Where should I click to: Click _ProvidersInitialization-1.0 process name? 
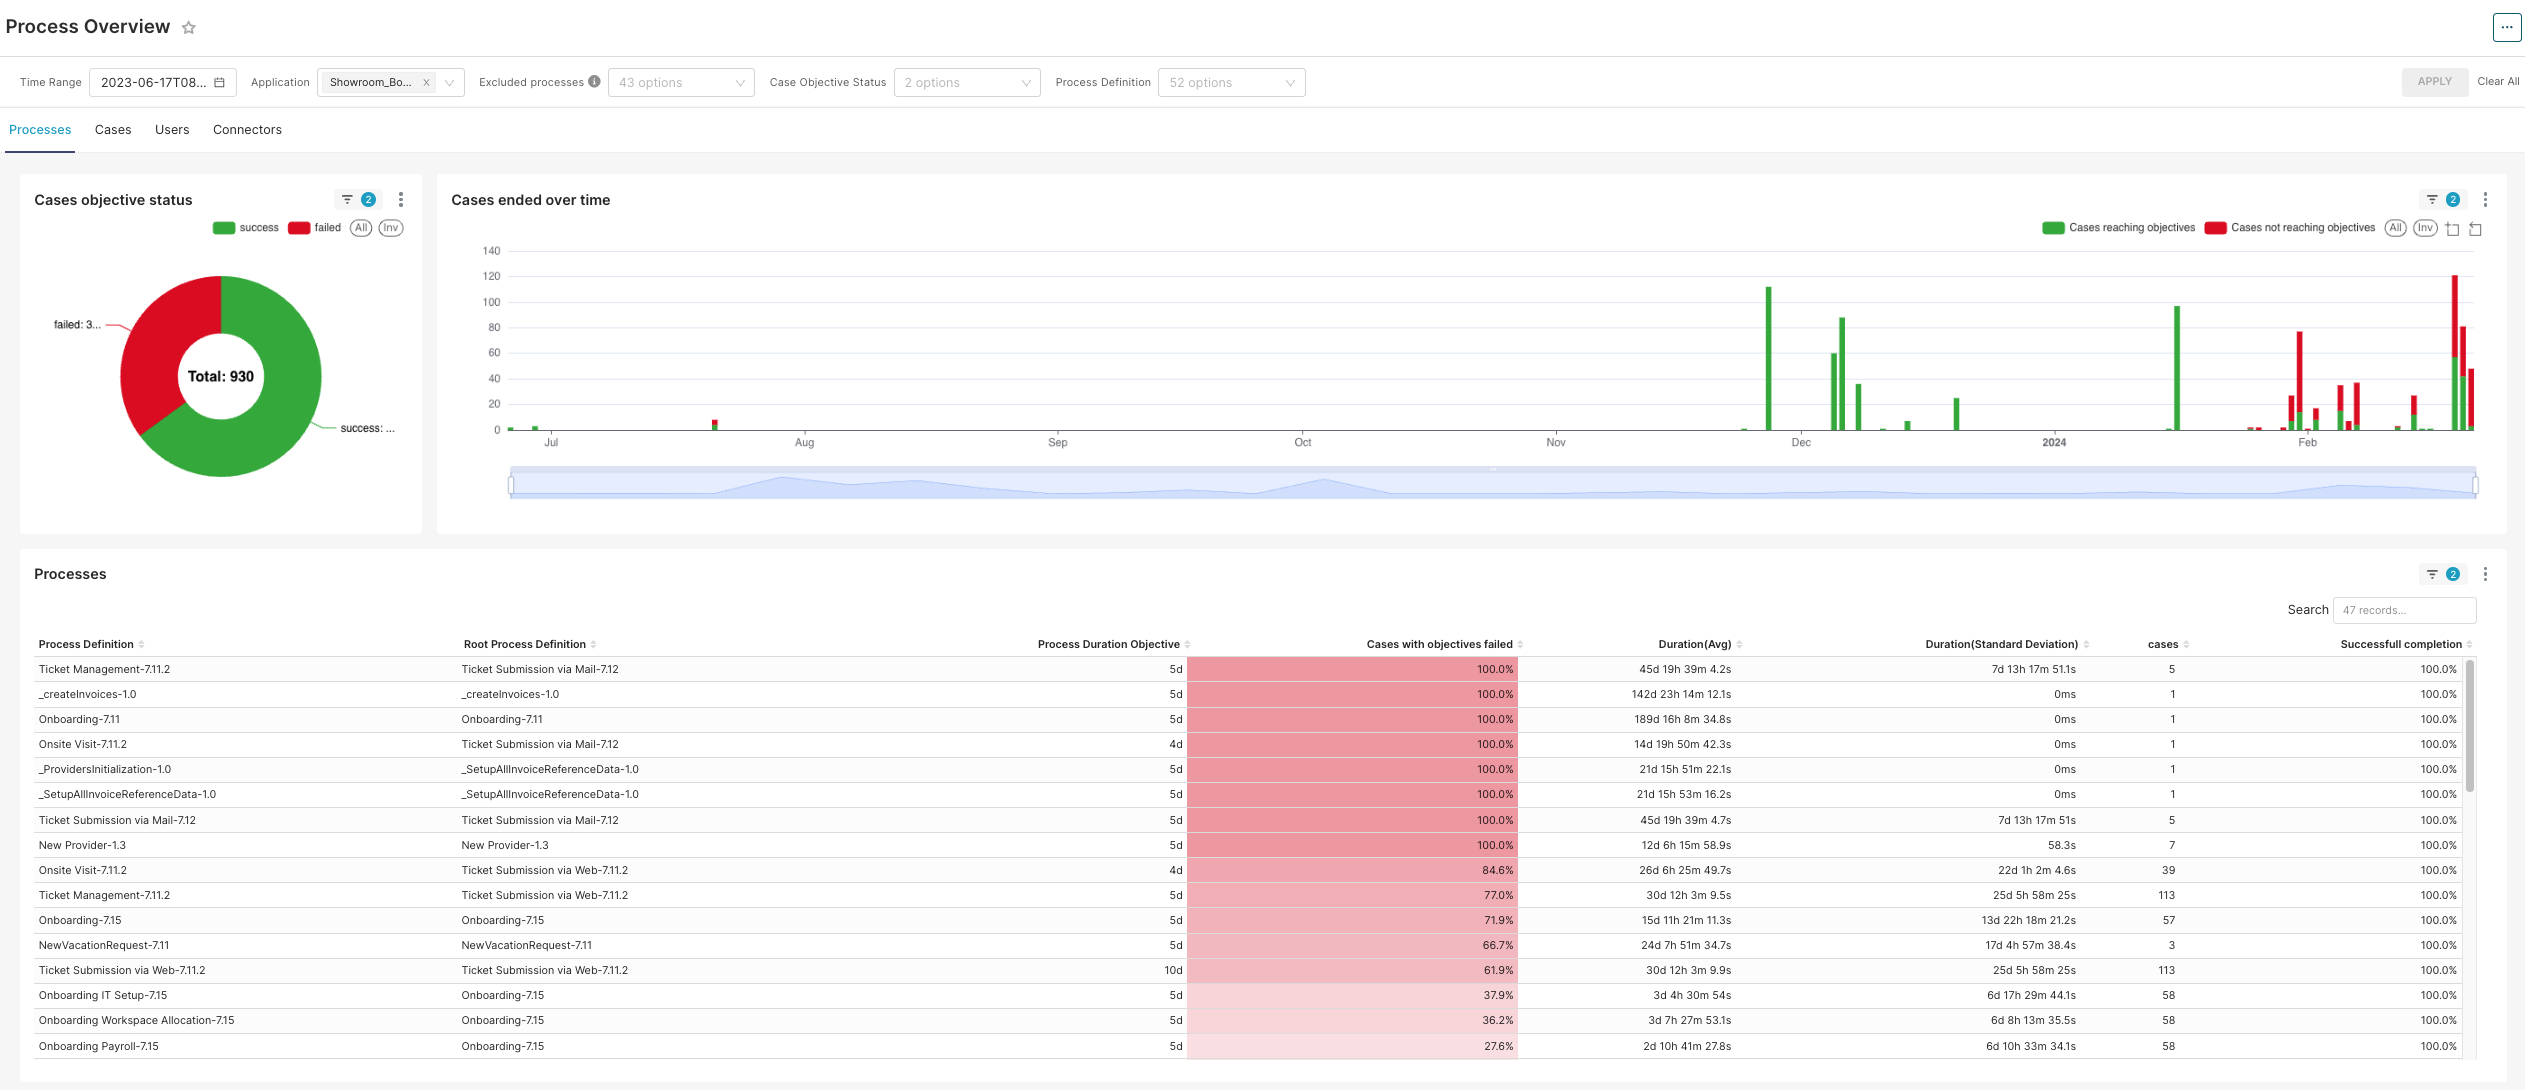click(x=105, y=770)
